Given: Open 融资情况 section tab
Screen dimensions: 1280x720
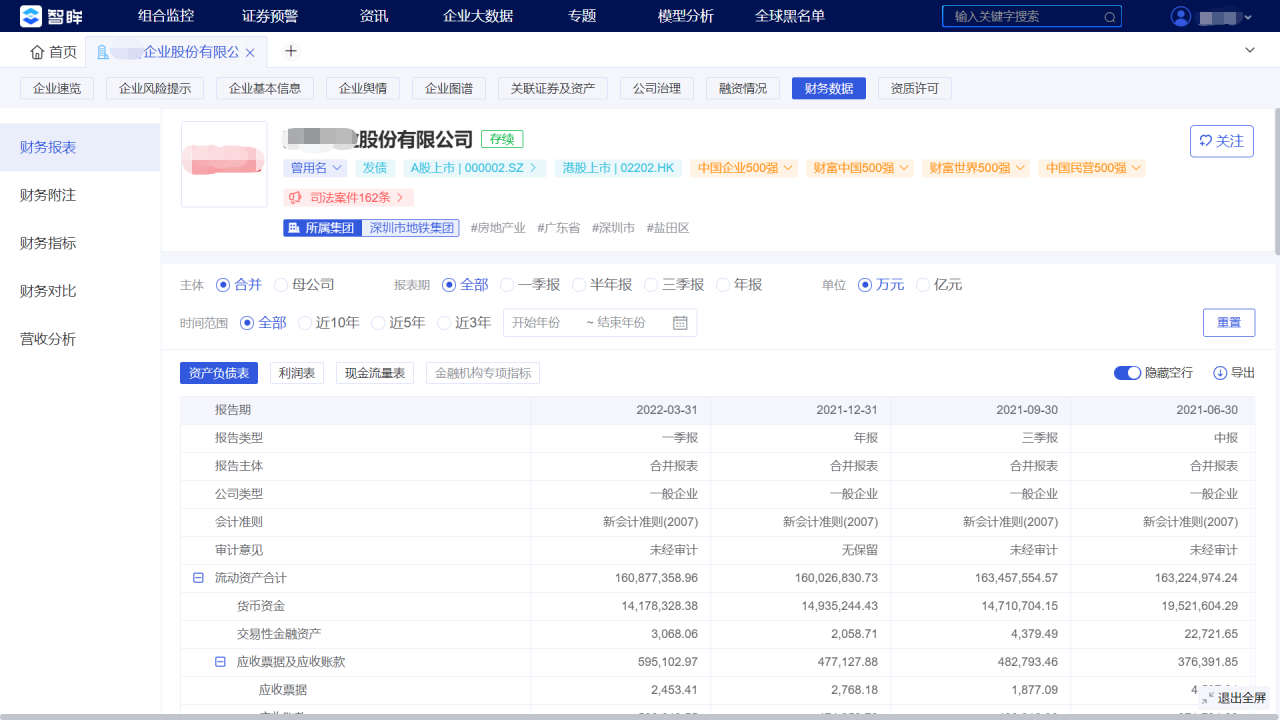Looking at the screenshot, I should coord(743,88).
